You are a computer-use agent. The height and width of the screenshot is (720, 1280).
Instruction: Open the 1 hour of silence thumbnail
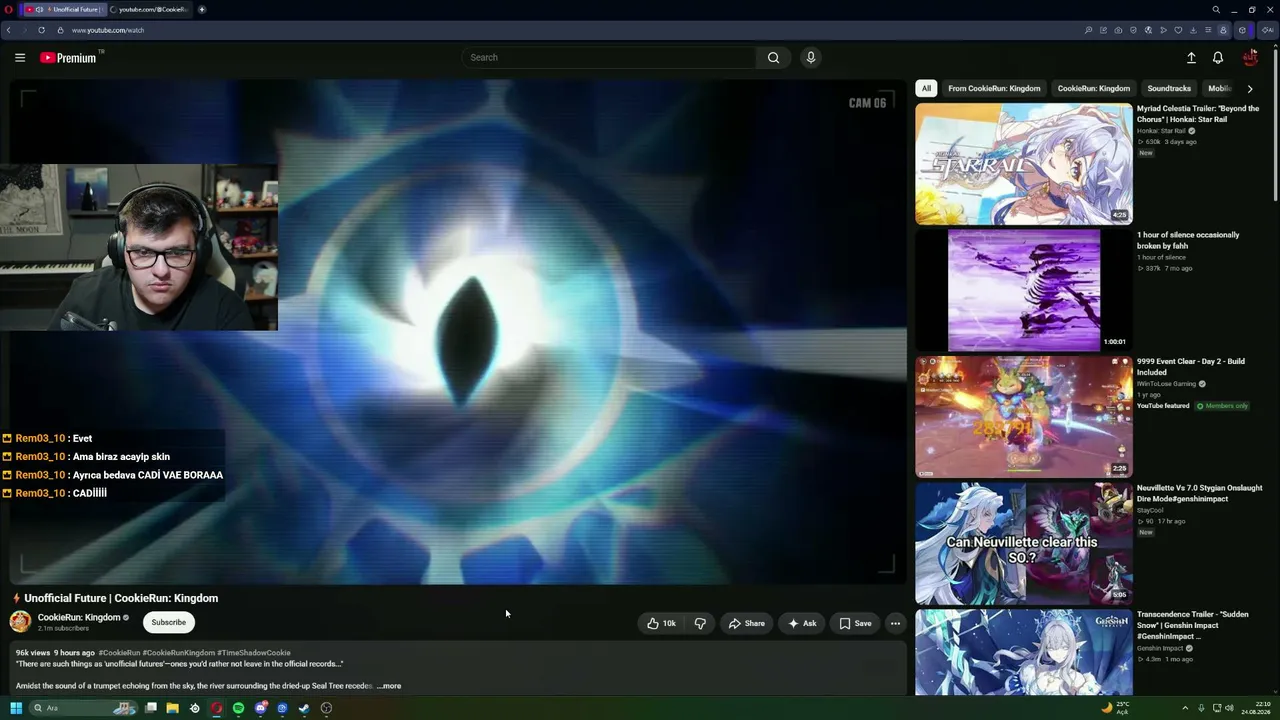pos(1024,290)
